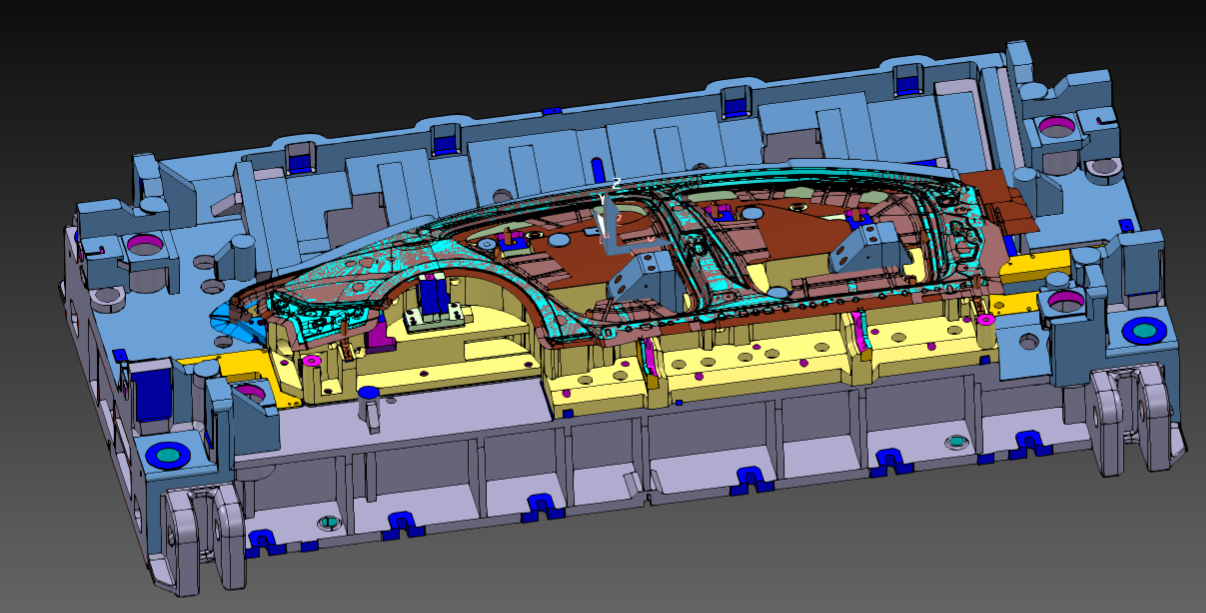Image resolution: width=1206 pixels, height=613 pixels.
Task: Select the magenta guide bushing at far-left corner
Action: coord(143,245)
